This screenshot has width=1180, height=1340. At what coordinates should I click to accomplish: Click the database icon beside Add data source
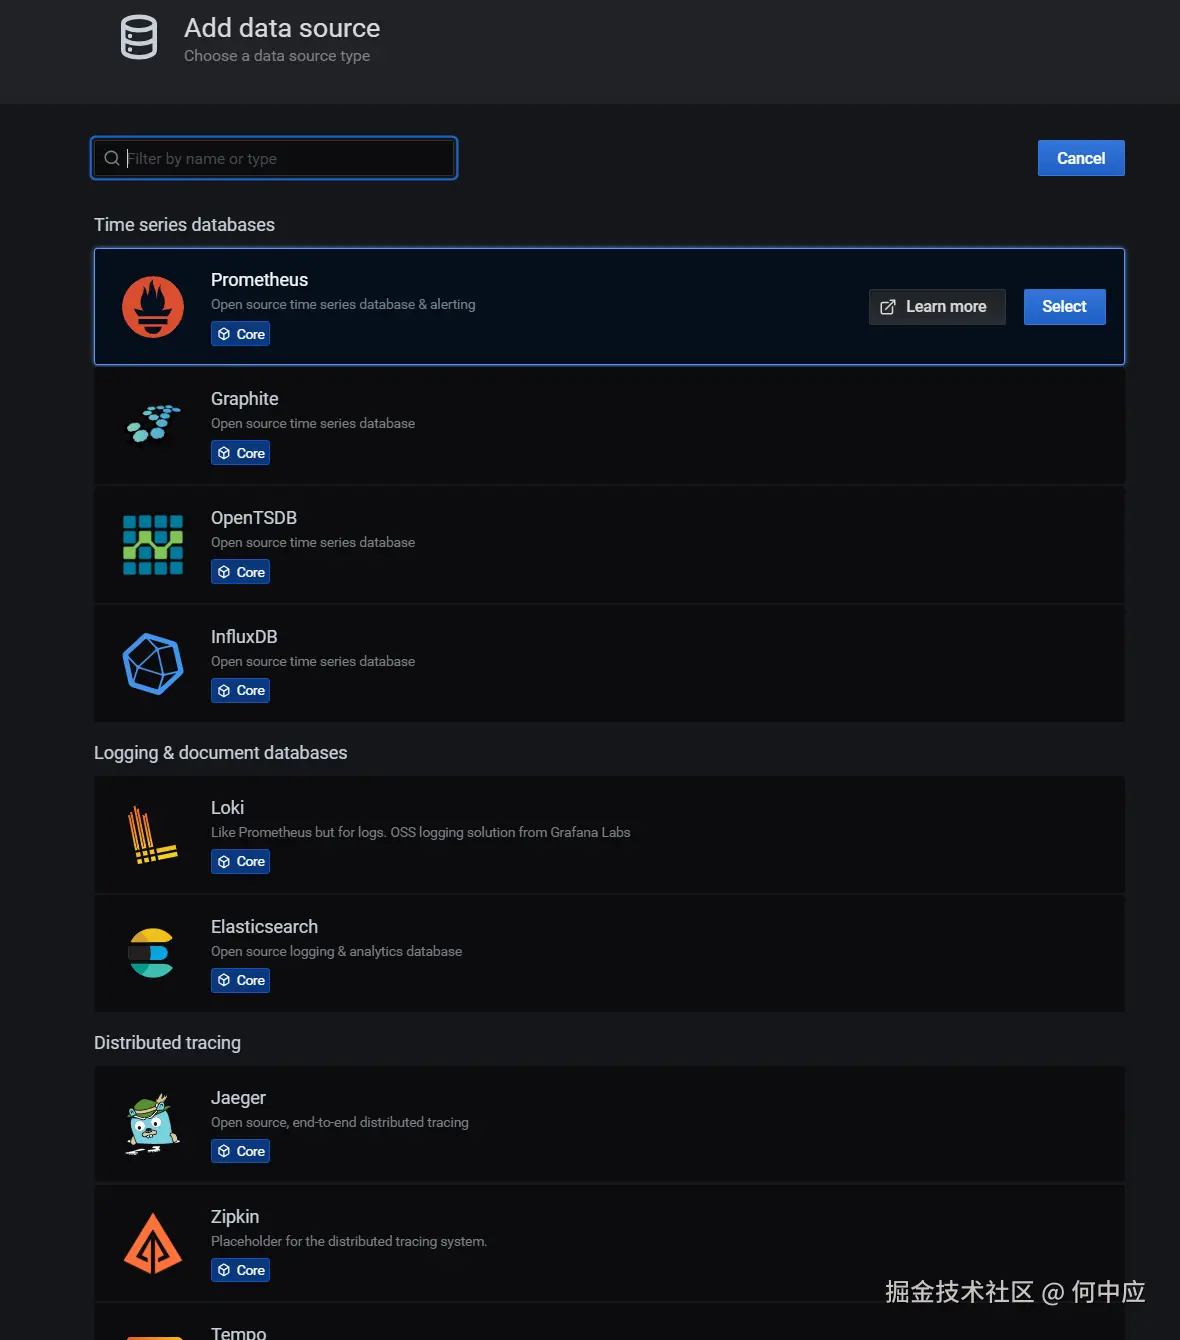coord(139,38)
